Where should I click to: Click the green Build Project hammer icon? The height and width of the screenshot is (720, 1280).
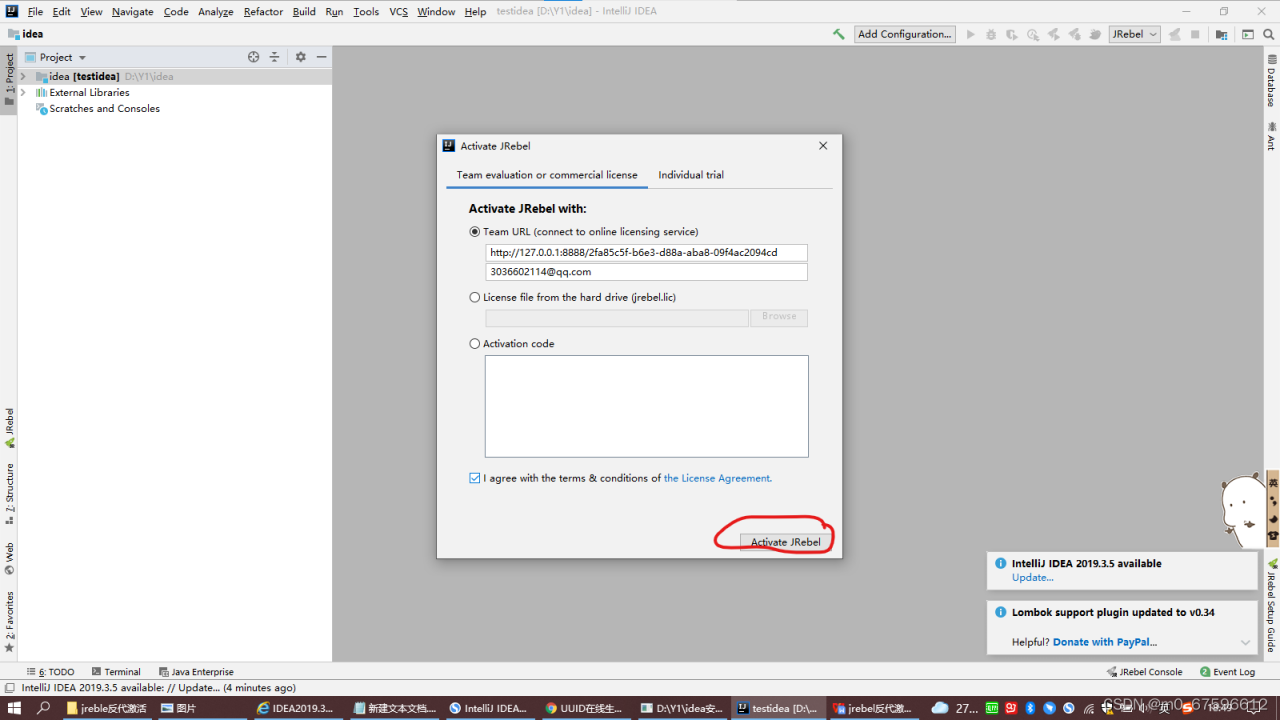click(838, 34)
